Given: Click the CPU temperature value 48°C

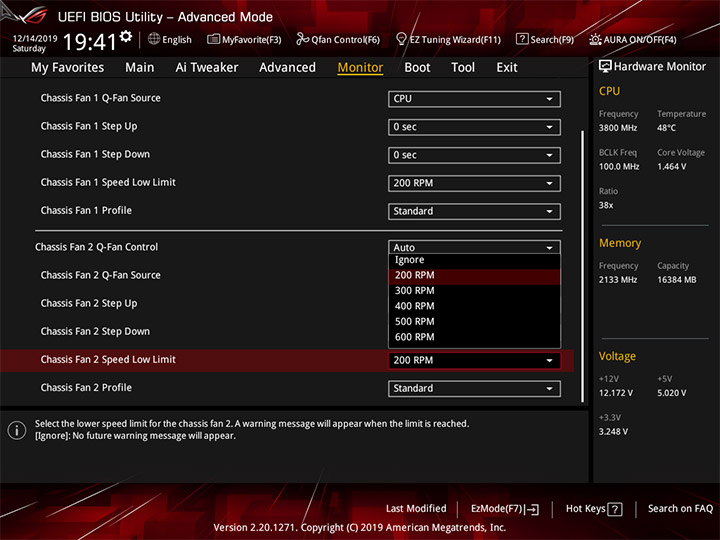Looking at the screenshot, I should (x=666, y=128).
